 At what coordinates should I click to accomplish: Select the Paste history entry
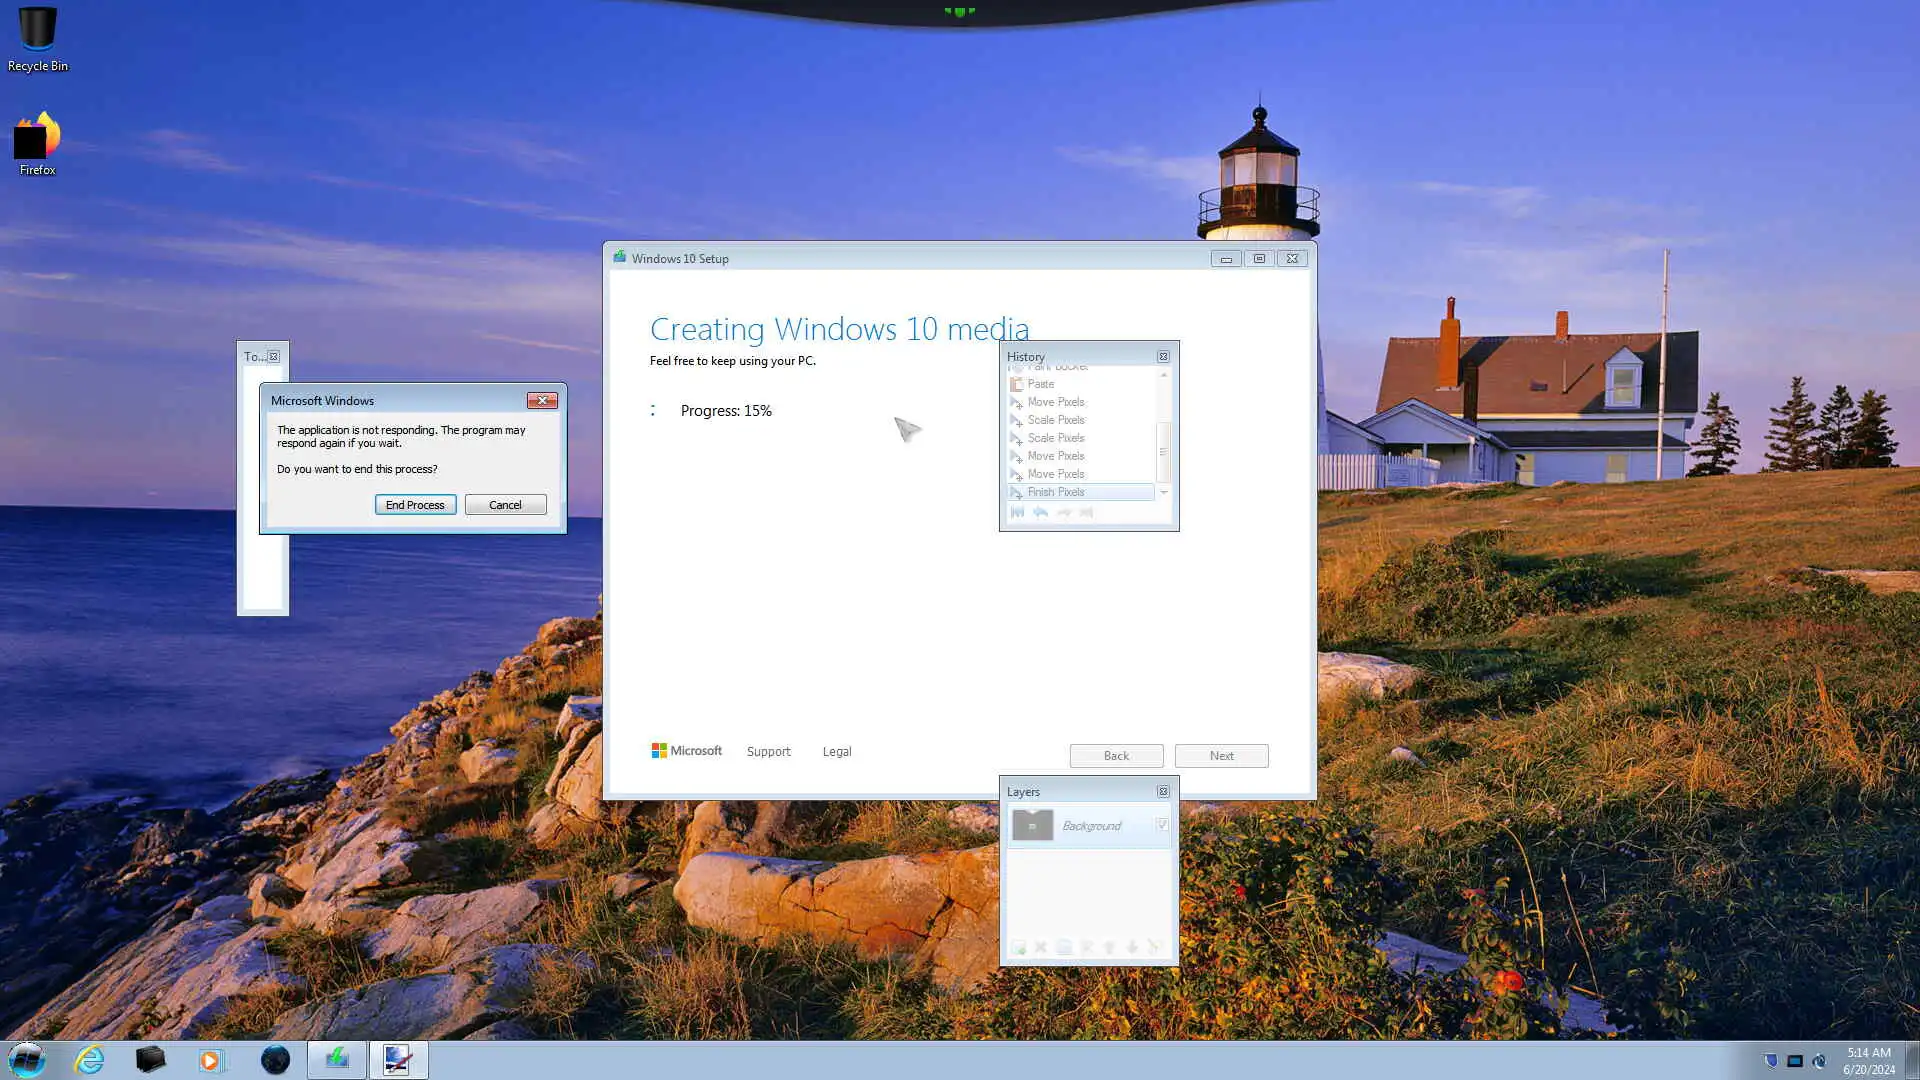point(1040,384)
